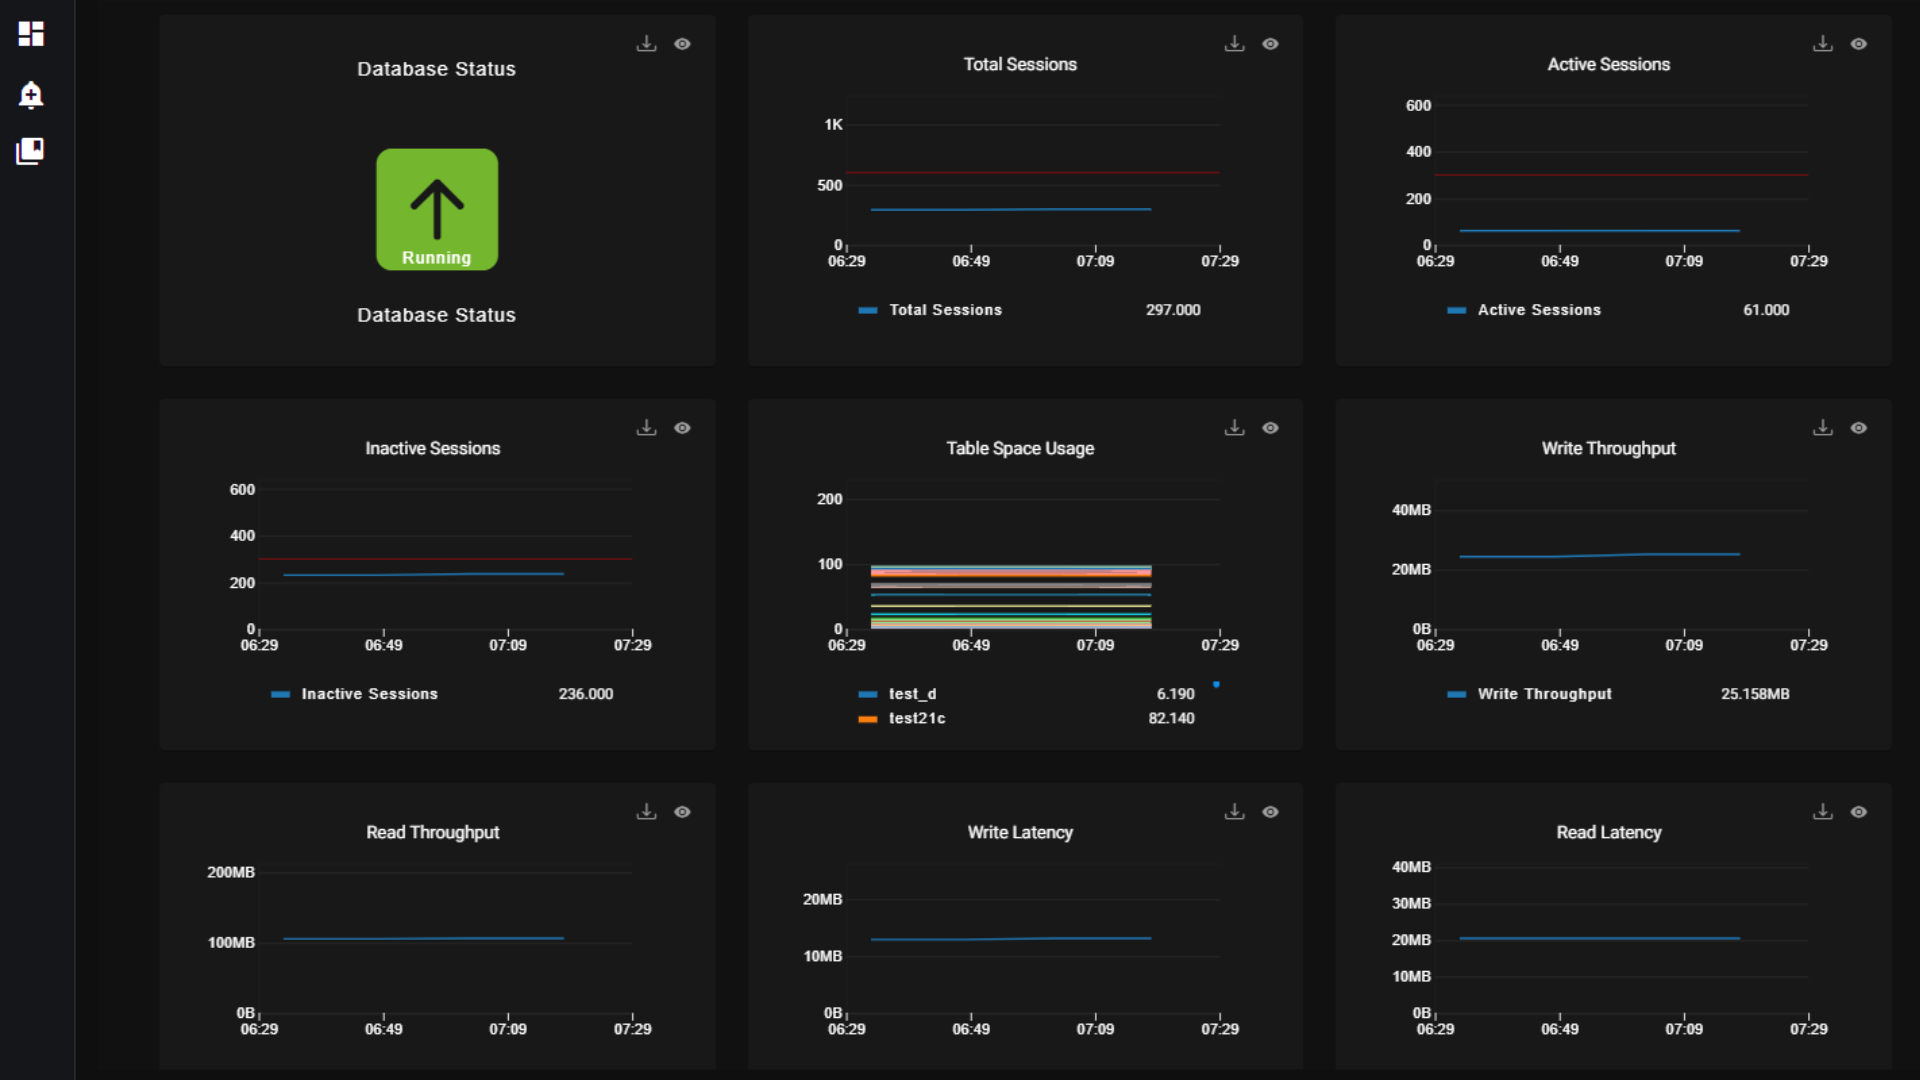This screenshot has height=1080, width=1920.
Task: Click the Read Latency panel title
Action: click(1608, 832)
